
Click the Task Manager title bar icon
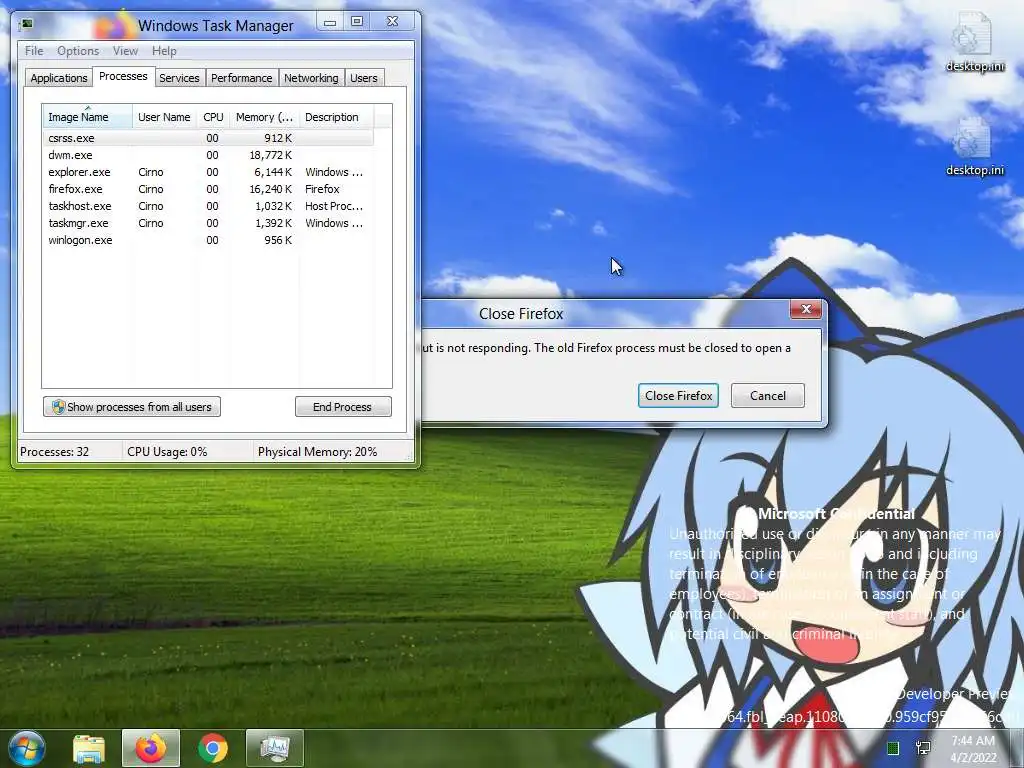[x=27, y=25]
